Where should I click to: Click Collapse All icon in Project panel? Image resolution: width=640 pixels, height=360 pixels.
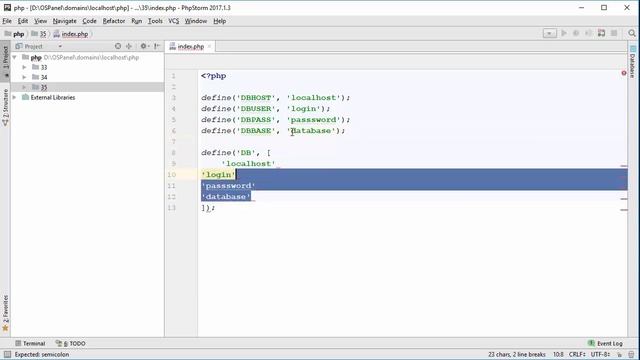click(x=129, y=46)
